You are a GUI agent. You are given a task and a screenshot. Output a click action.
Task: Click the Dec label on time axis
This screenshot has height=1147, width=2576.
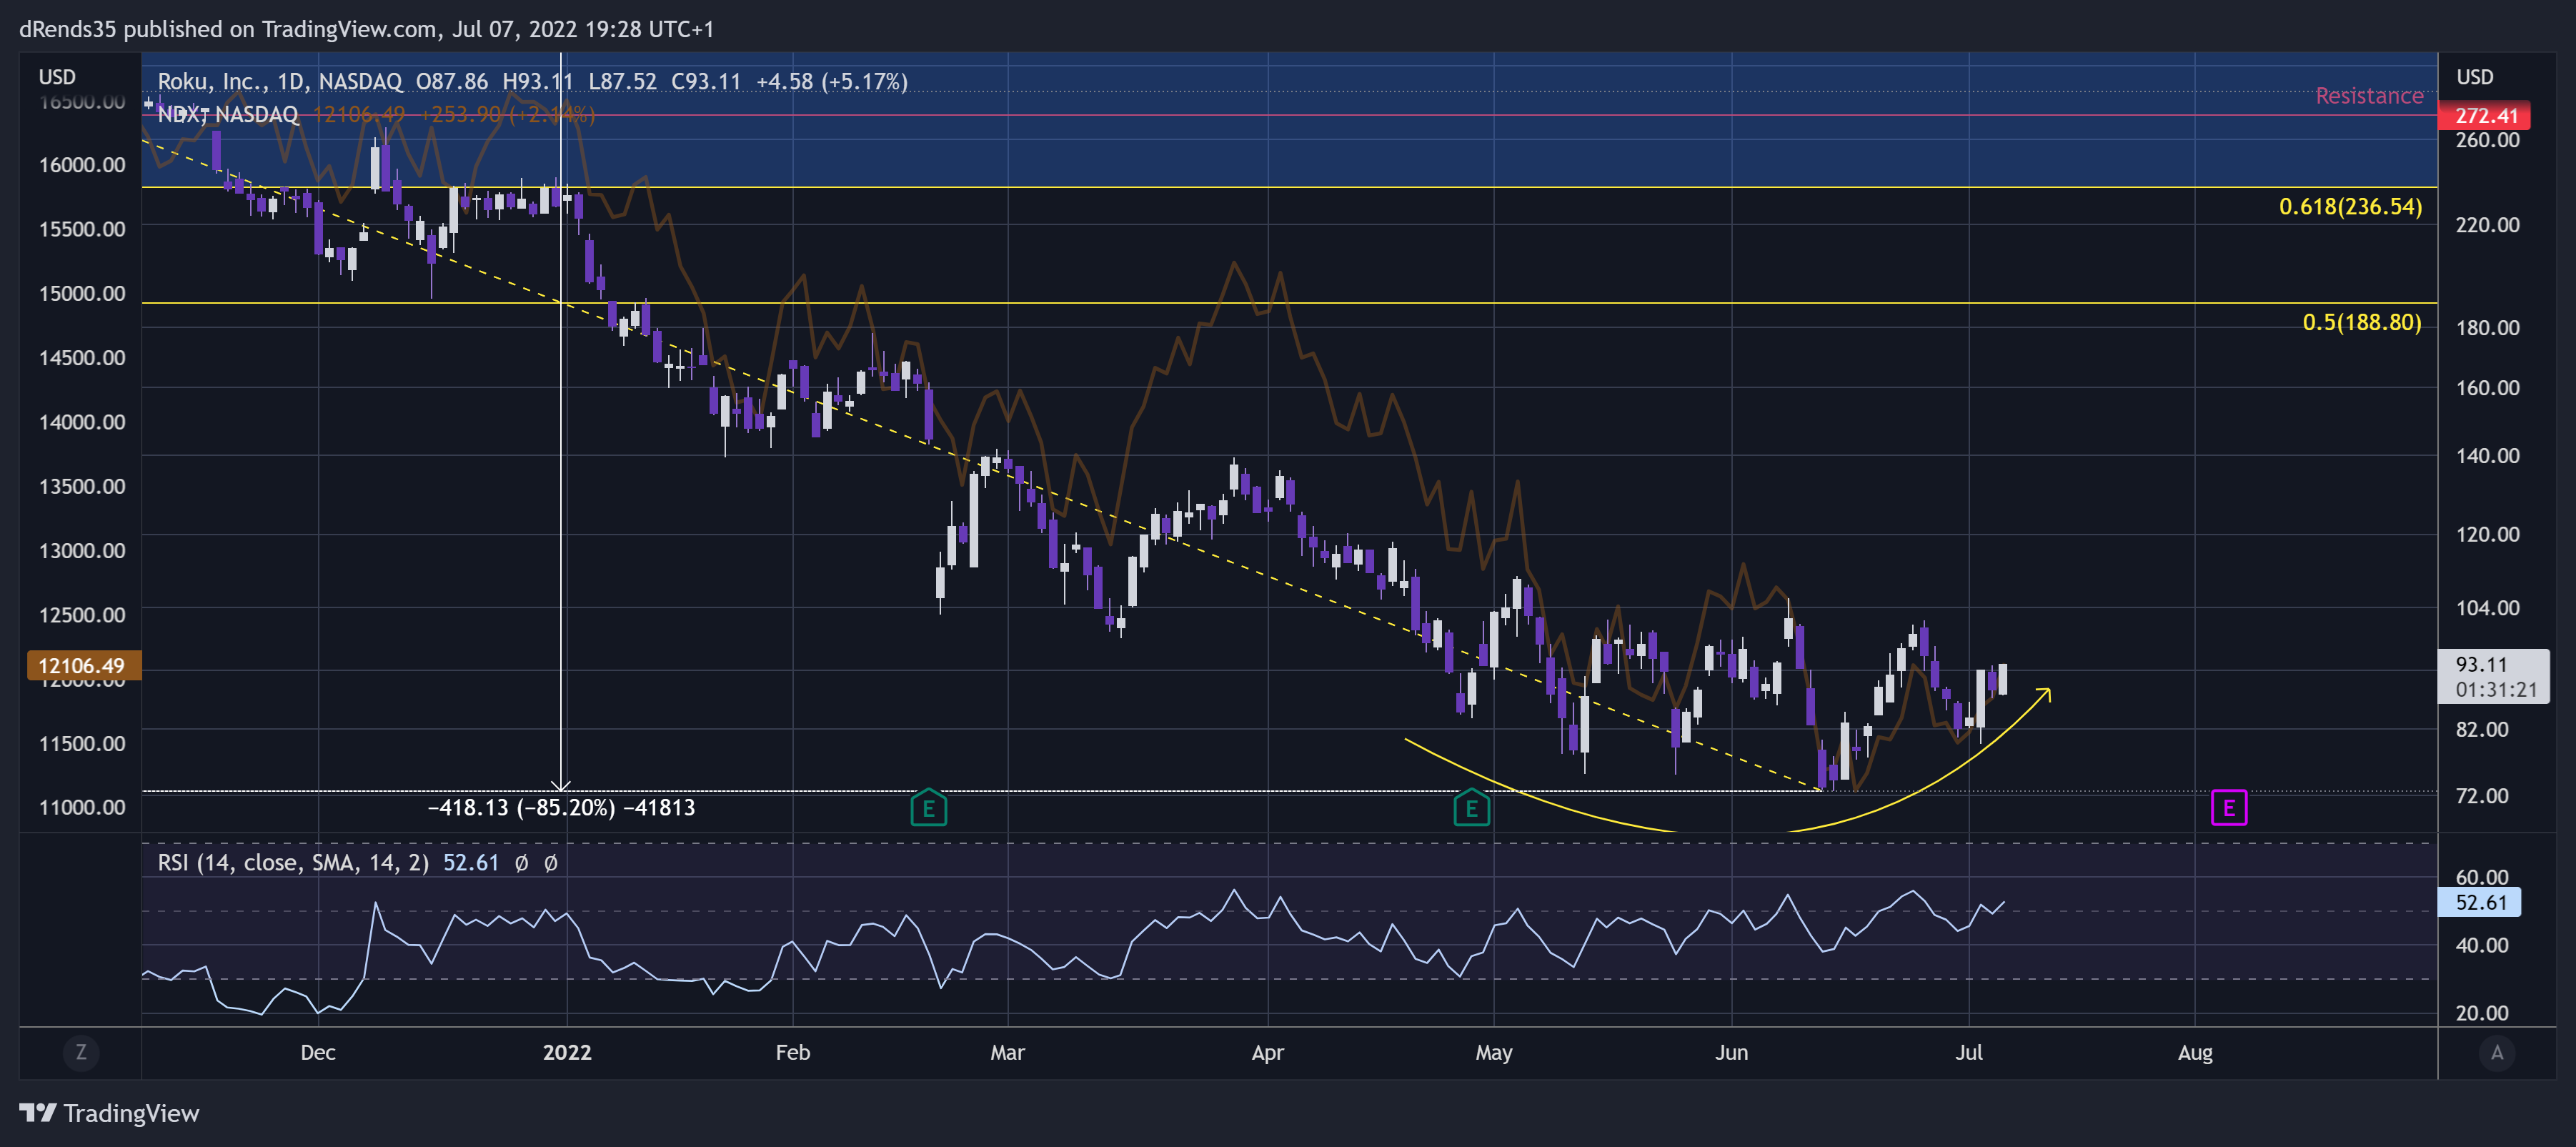318,1053
